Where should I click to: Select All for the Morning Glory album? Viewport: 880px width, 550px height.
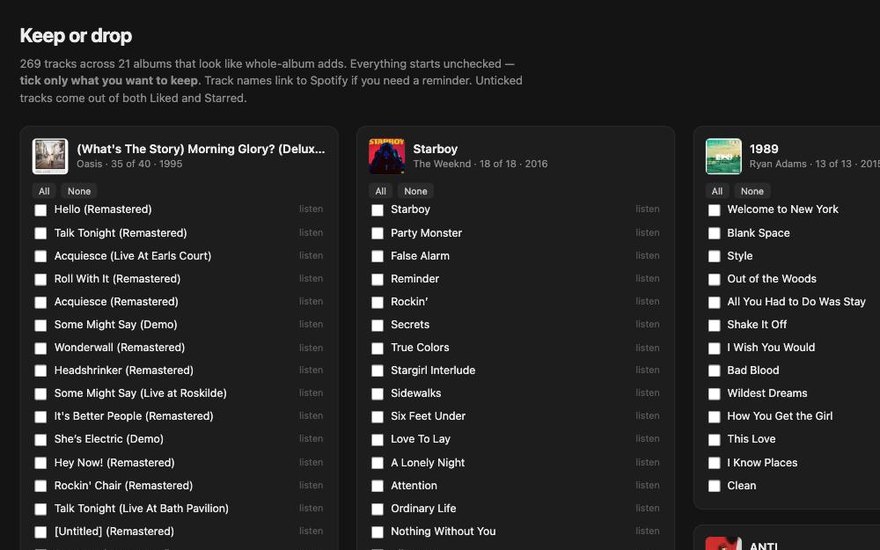coord(44,191)
